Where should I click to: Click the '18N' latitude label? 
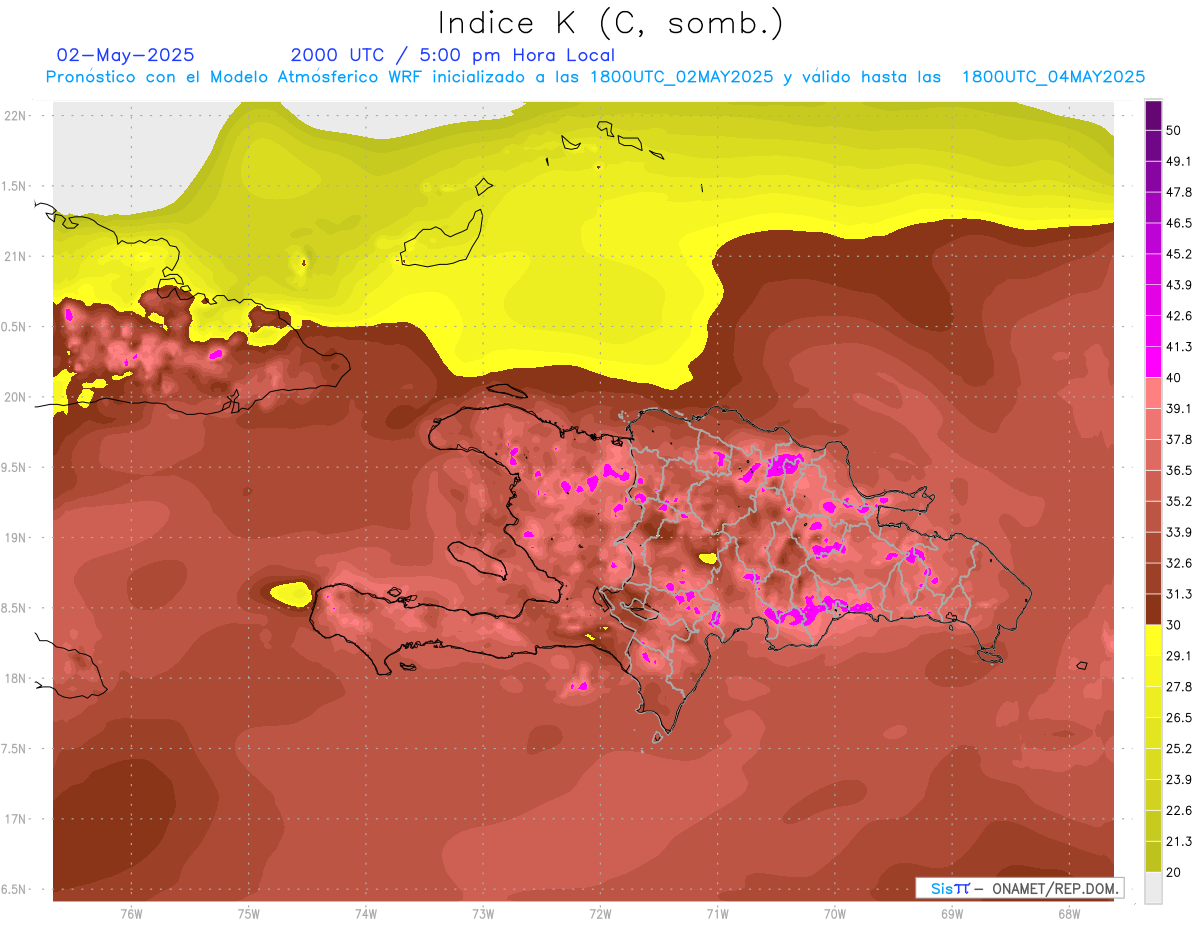(x=17, y=678)
